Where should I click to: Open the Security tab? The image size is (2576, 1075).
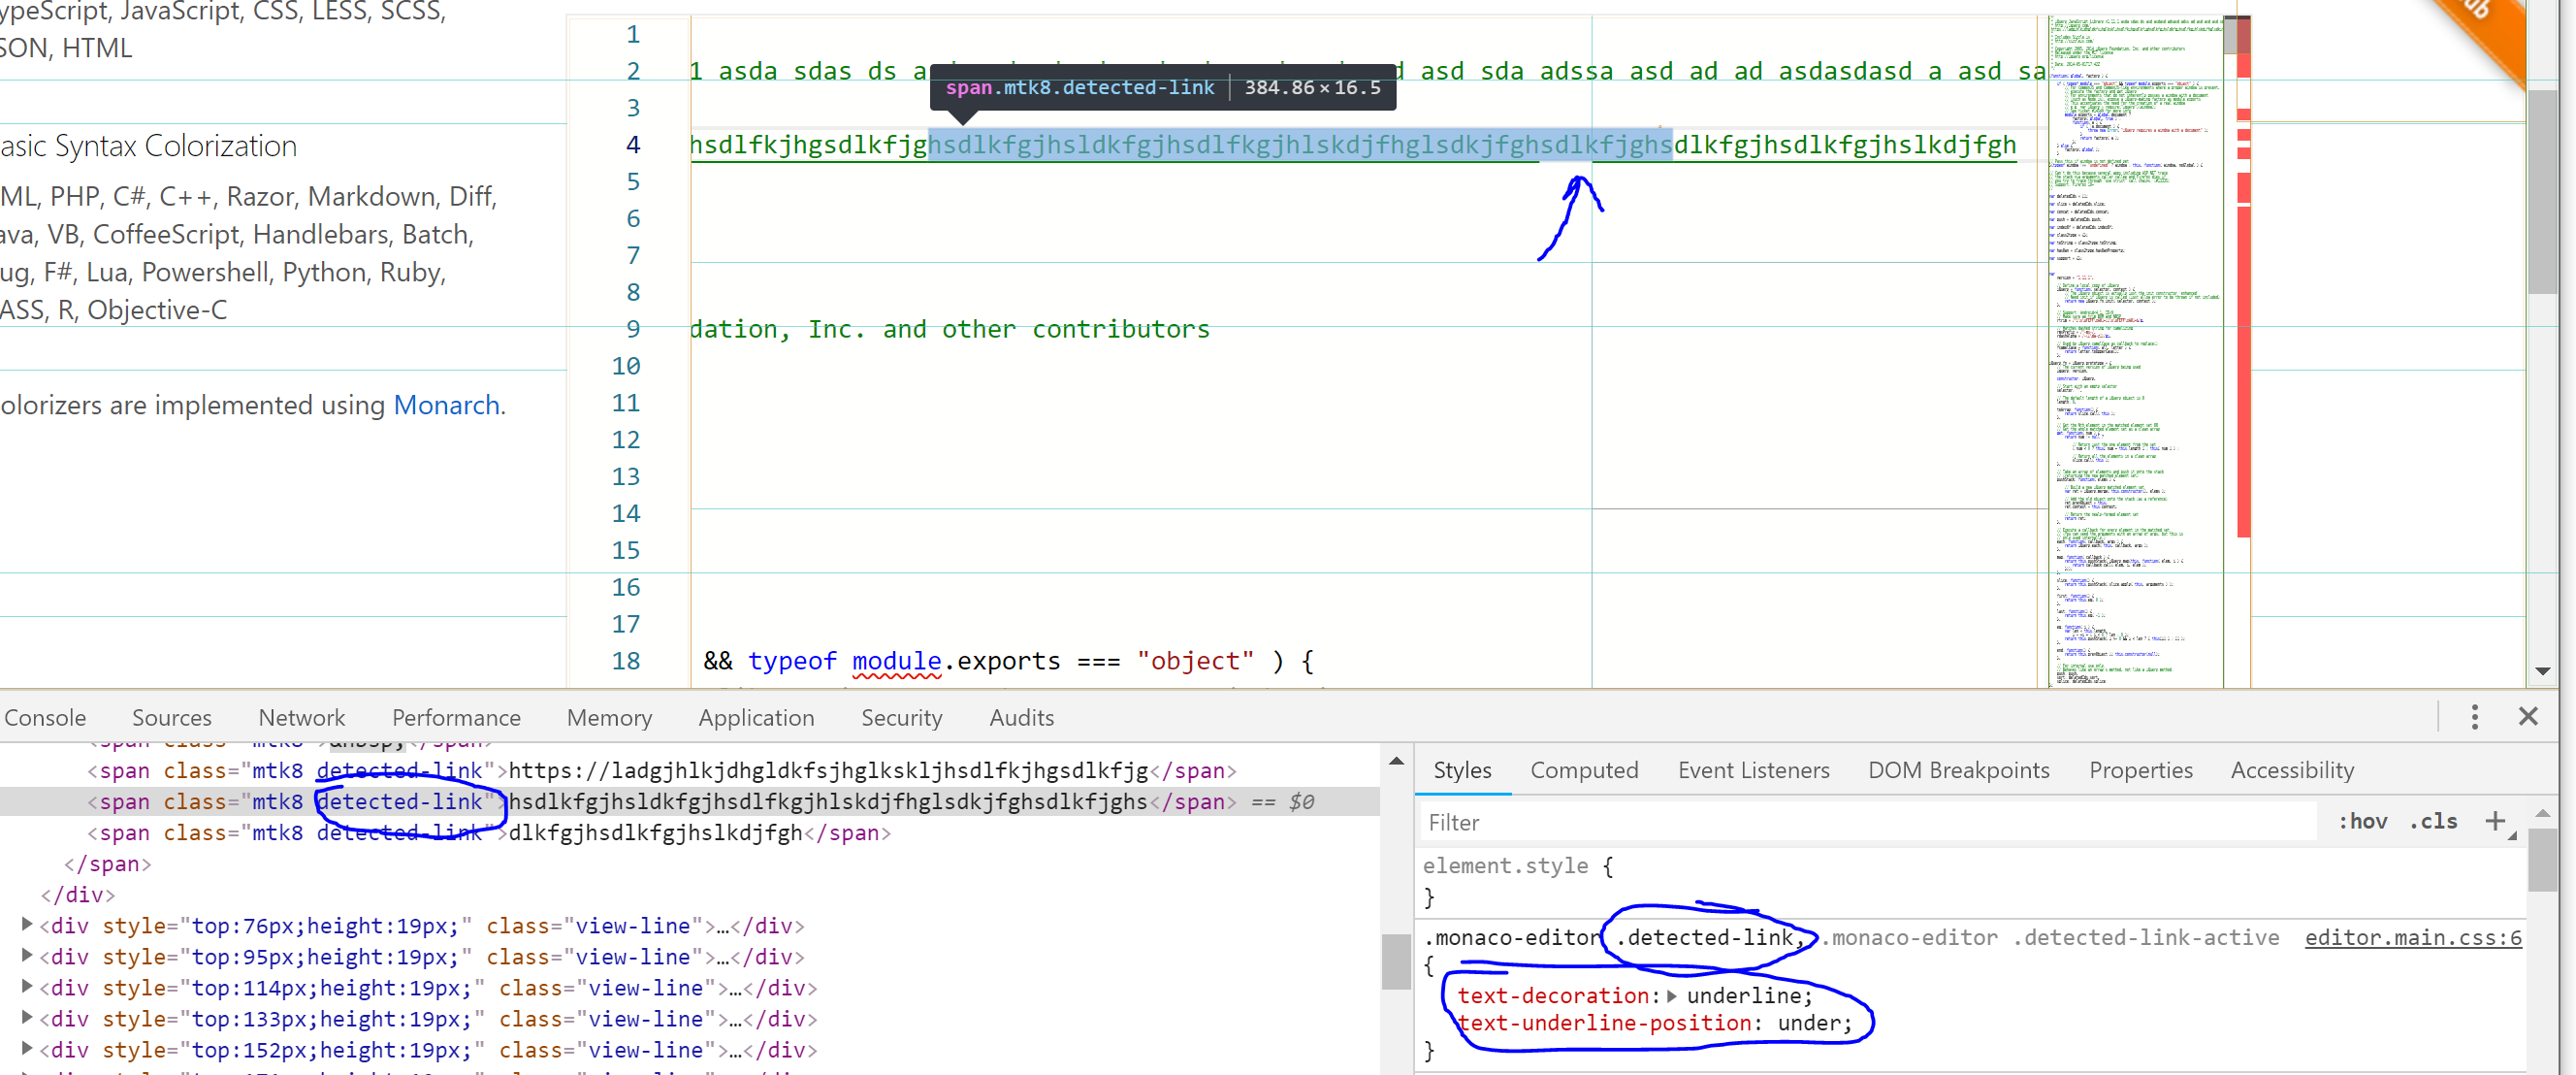click(901, 717)
